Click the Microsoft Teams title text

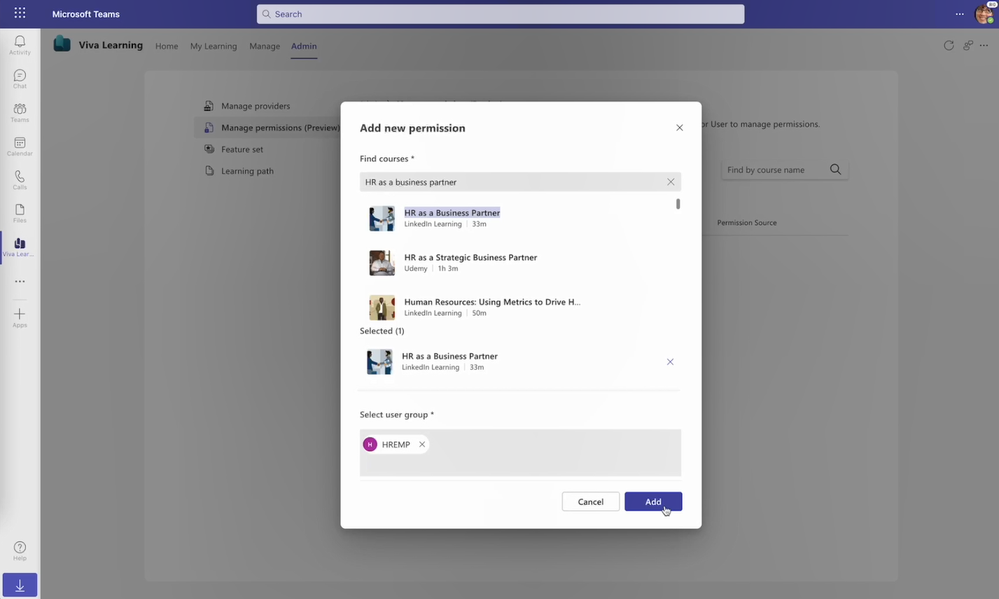pyautogui.click(x=86, y=14)
